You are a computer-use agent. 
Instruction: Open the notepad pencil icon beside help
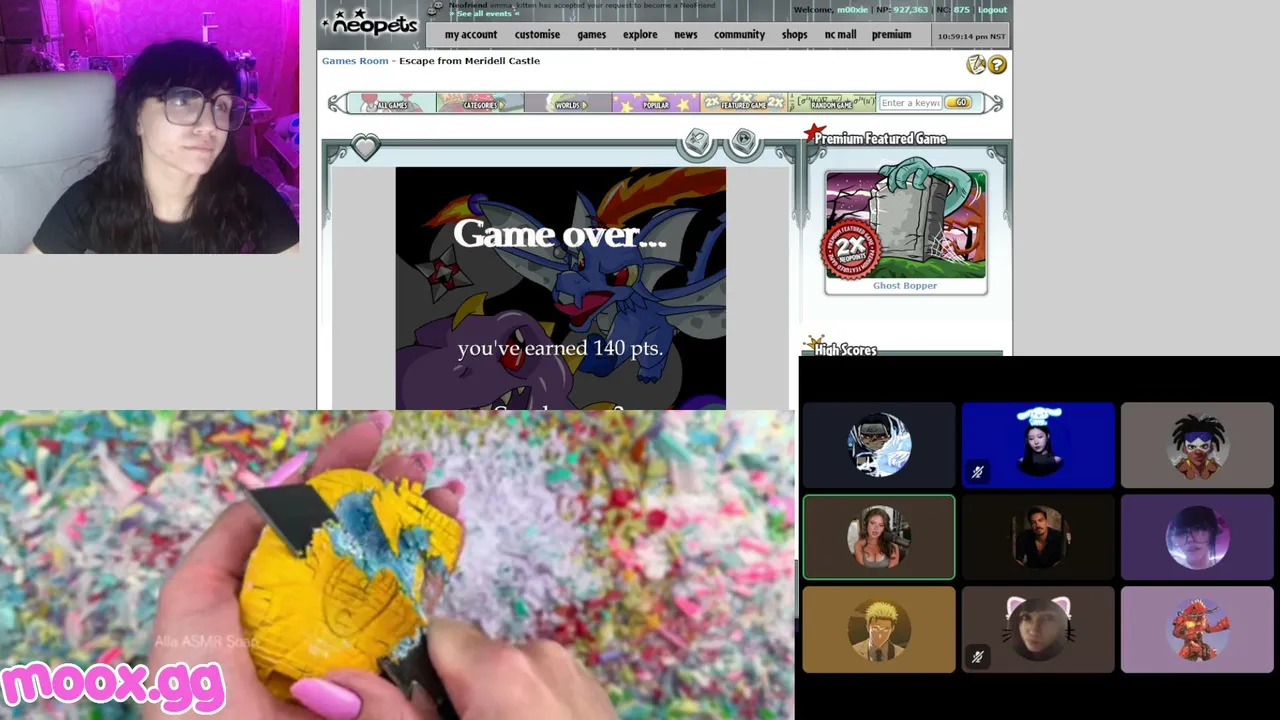pos(976,65)
